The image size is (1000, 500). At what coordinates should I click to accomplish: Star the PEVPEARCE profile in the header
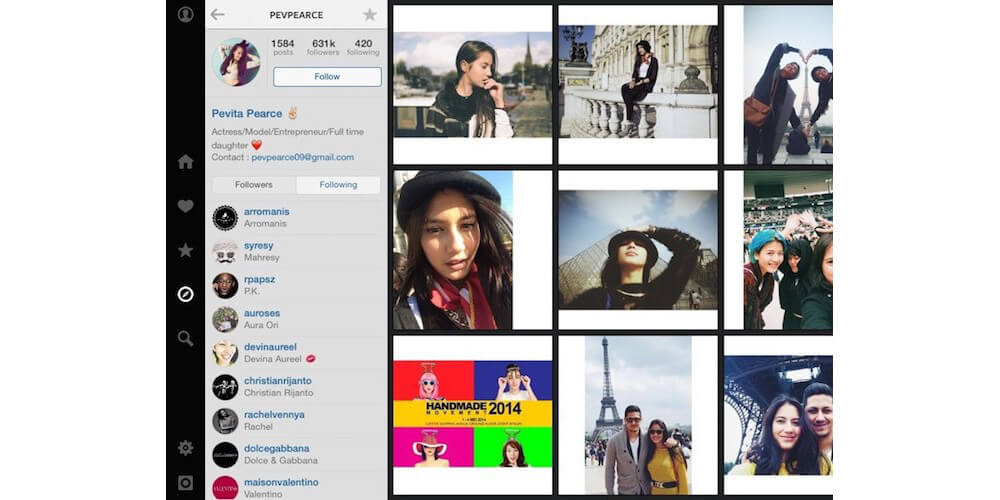pyautogui.click(x=370, y=14)
